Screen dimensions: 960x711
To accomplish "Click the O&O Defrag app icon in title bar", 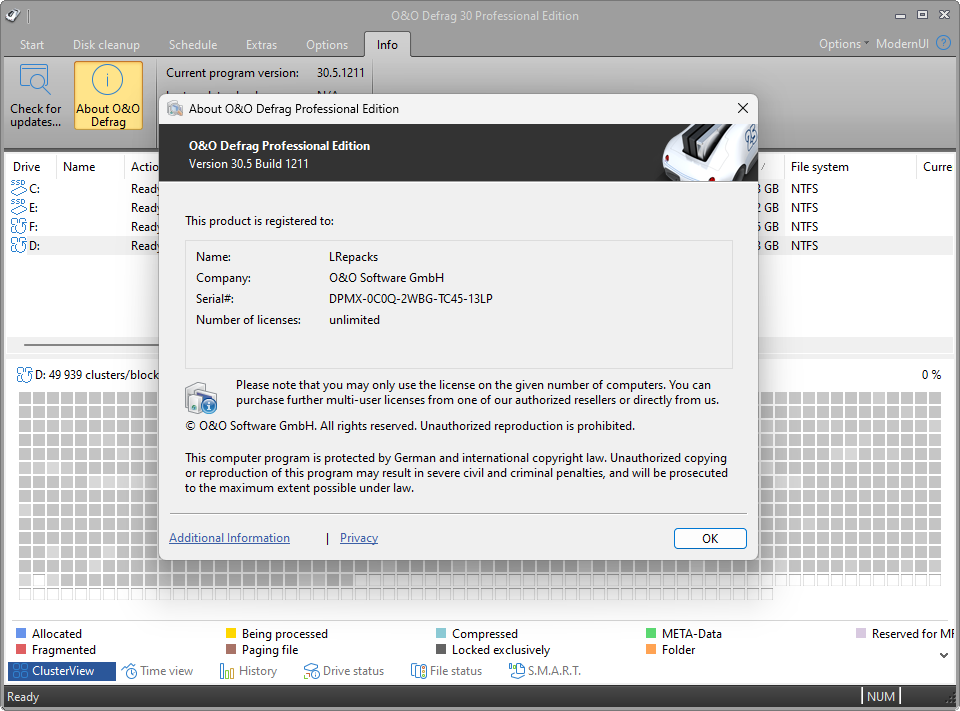I will [x=12, y=15].
